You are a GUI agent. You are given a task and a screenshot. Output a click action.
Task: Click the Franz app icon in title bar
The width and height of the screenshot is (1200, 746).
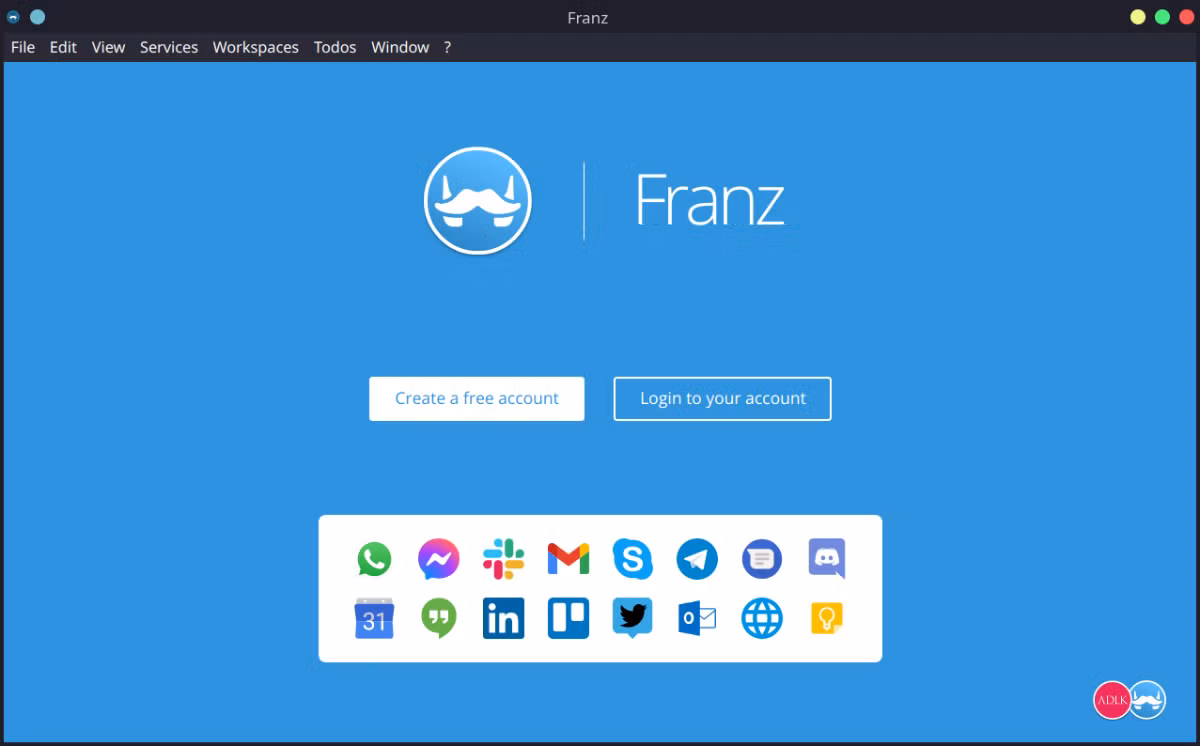[13, 17]
